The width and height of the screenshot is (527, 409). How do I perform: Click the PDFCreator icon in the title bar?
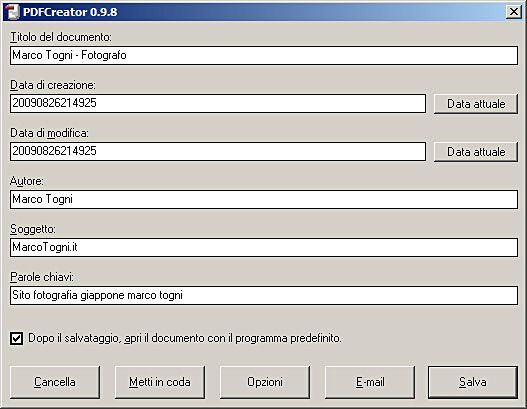tap(13, 12)
